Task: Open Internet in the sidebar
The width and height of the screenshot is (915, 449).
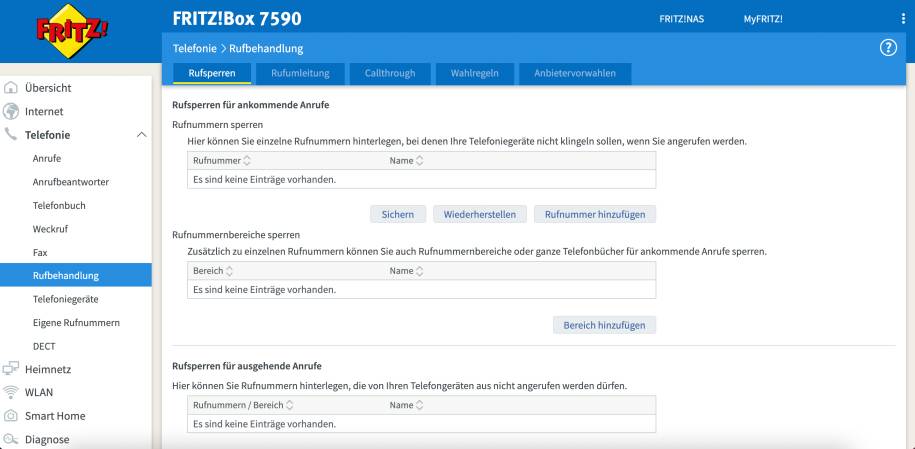Action: point(44,112)
